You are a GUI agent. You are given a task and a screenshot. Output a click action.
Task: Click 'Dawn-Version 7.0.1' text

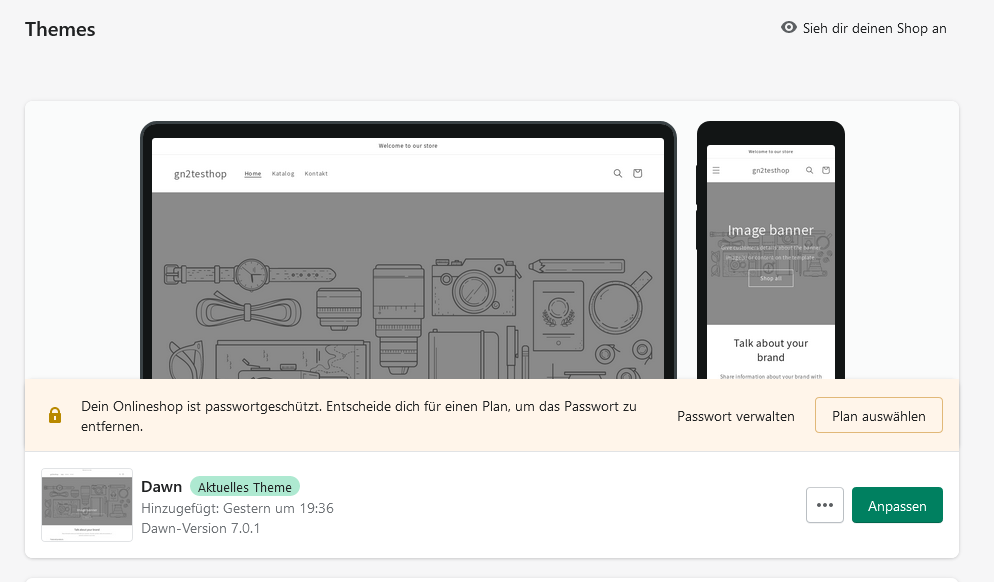click(200, 528)
